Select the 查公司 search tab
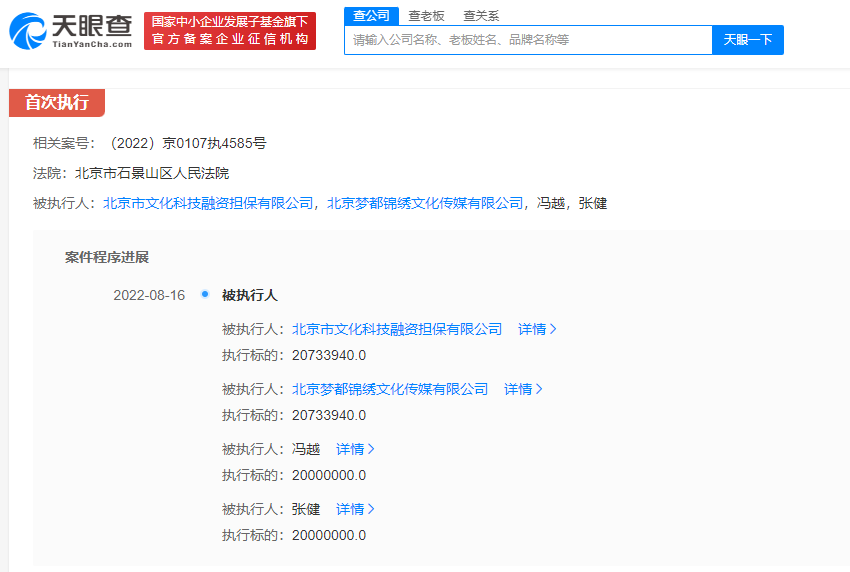850x572 pixels. point(371,16)
